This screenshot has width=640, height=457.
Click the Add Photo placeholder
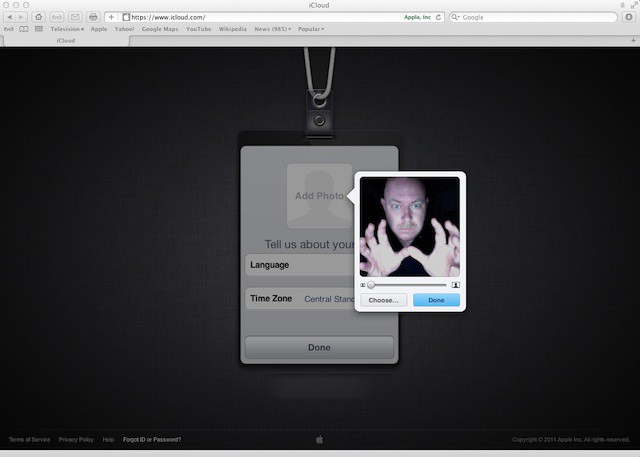point(319,196)
